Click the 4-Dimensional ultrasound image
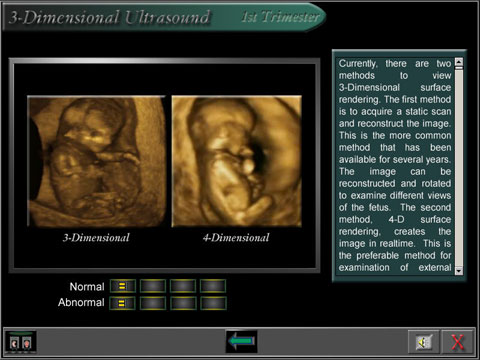 pyautogui.click(x=237, y=162)
